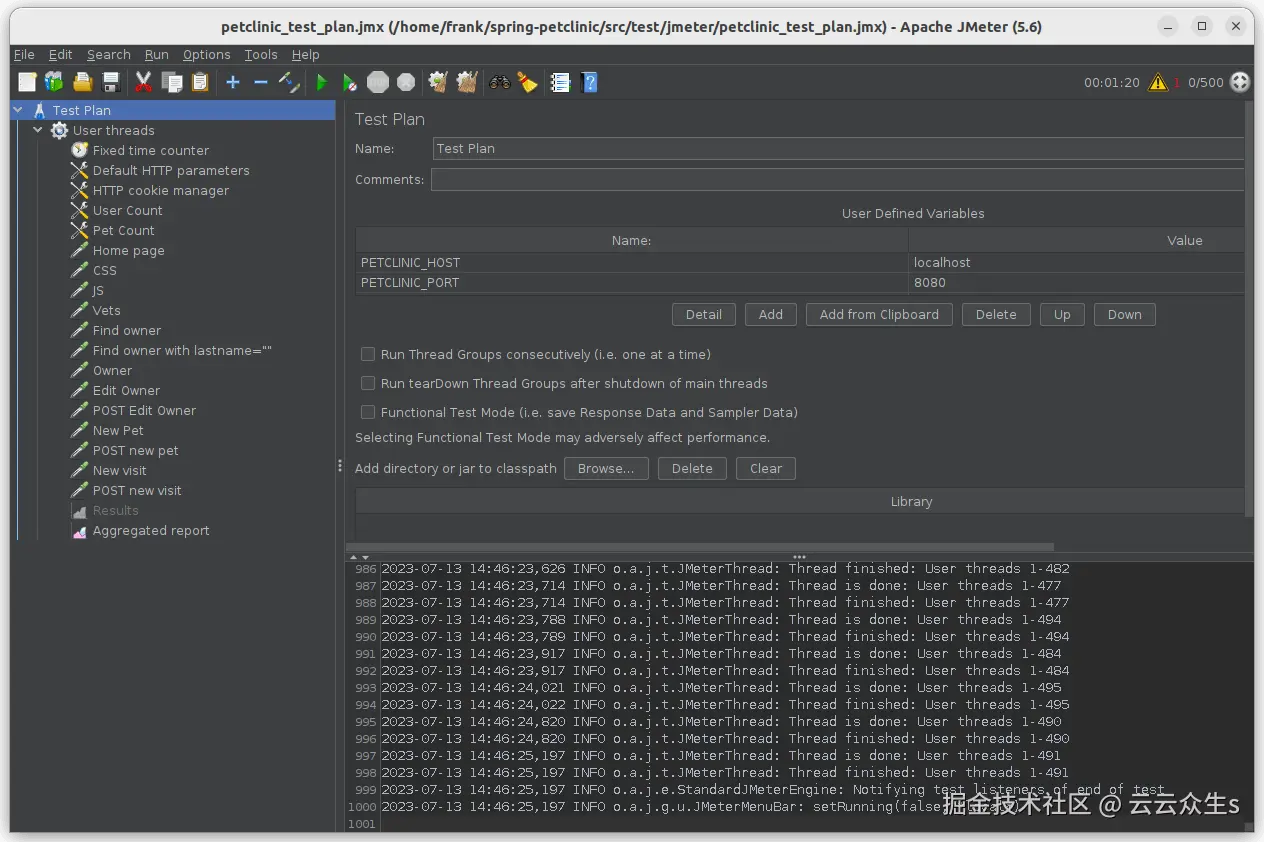Viewport: 1264px width, 842px height.
Task: Click the Add variable button
Action: point(771,314)
